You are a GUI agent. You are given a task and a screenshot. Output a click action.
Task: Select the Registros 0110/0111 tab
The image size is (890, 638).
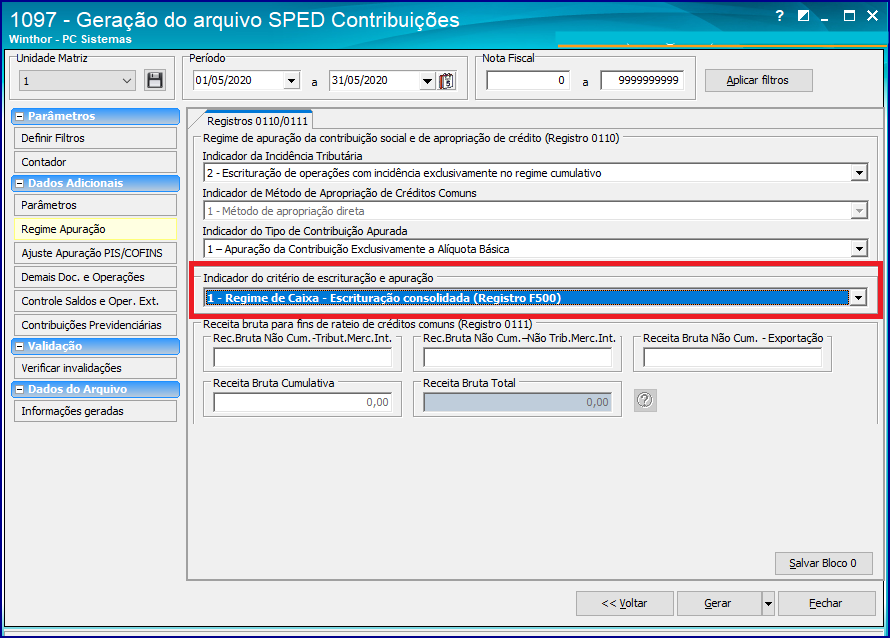coord(257,121)
